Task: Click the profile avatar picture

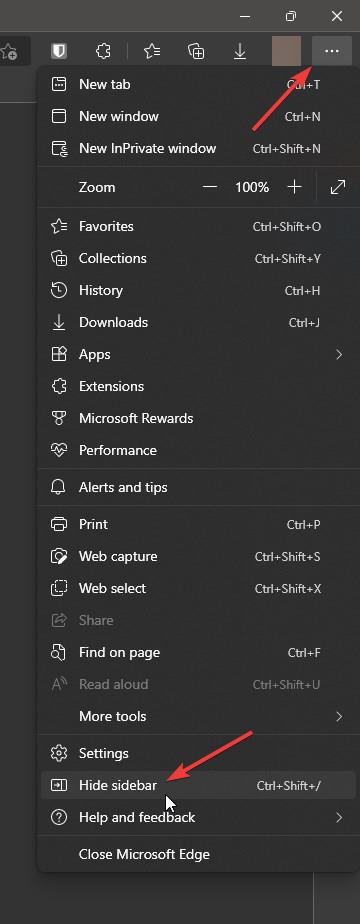Action: click(x=286, y=51)
